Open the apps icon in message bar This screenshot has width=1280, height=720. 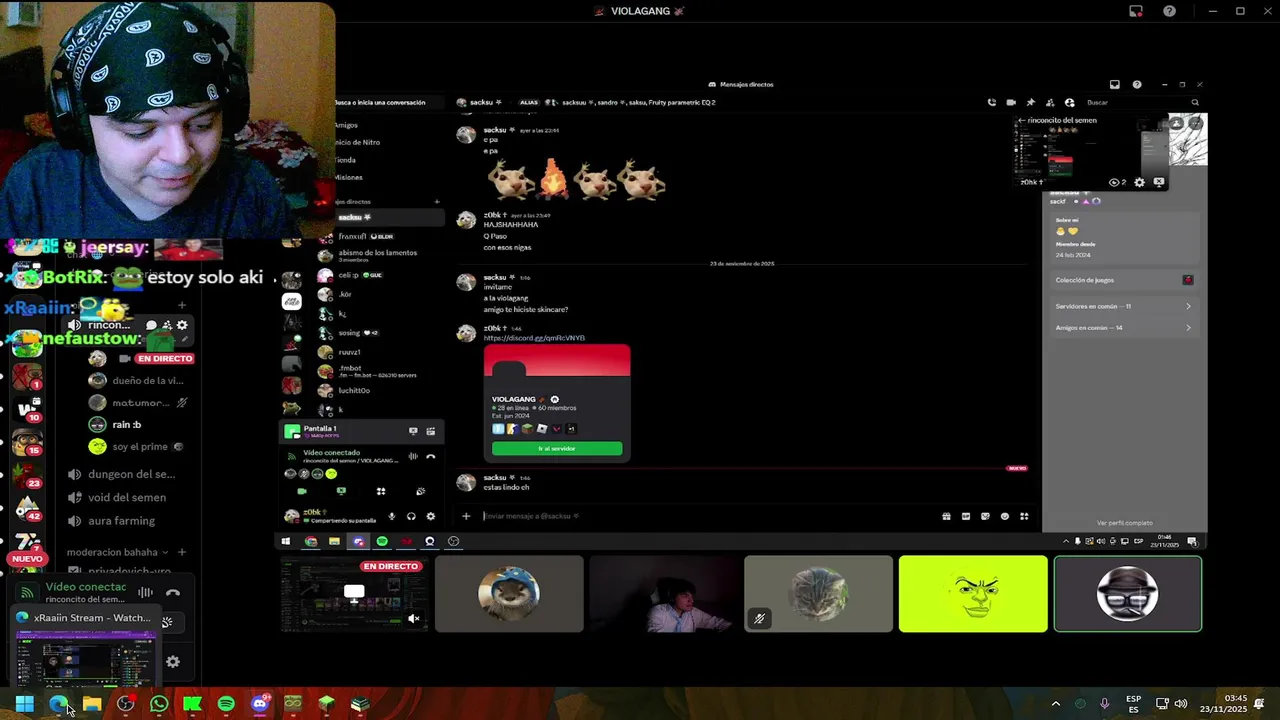point(1024,516)
